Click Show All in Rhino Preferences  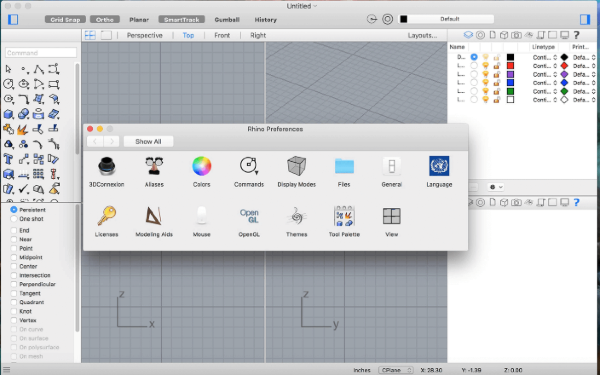point(148,142)
